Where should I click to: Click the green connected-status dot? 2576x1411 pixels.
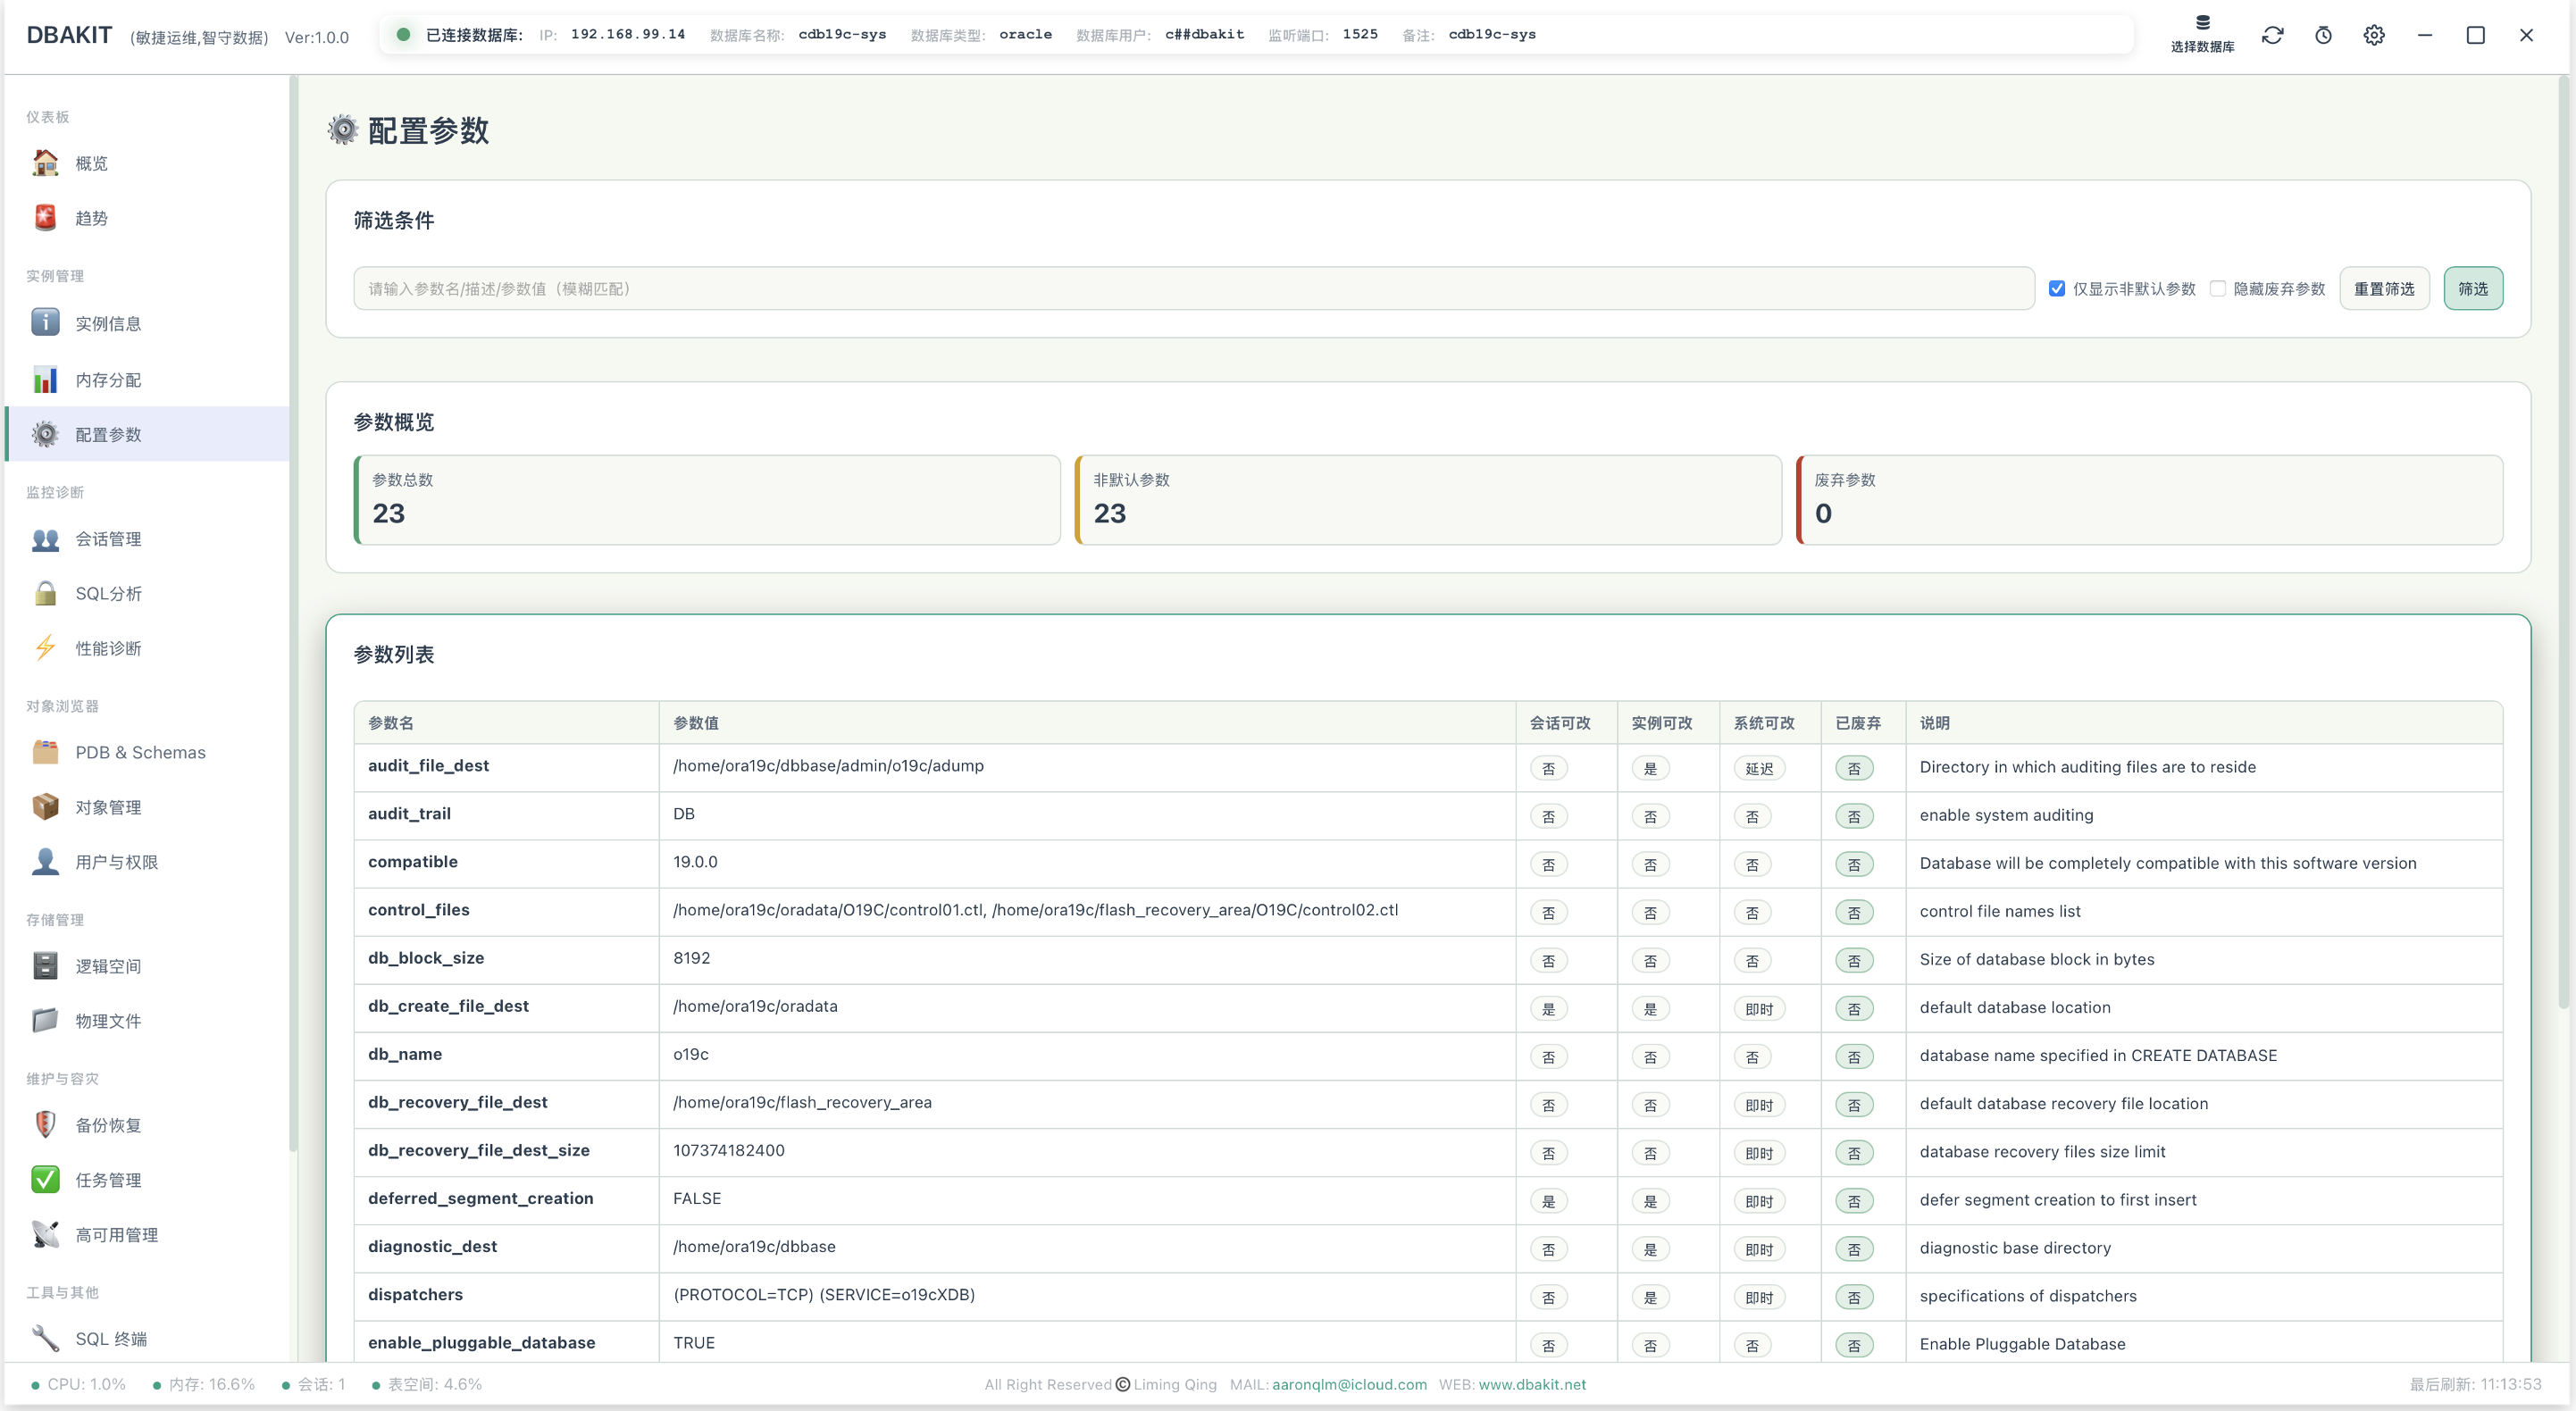point(403,34)
